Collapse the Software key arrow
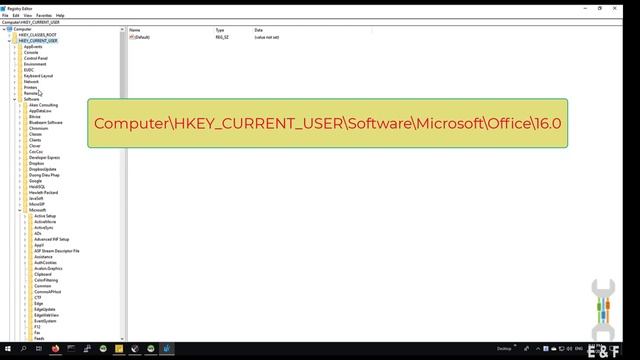The height and width of the screenshot is (360, 640). click(15, 99)
